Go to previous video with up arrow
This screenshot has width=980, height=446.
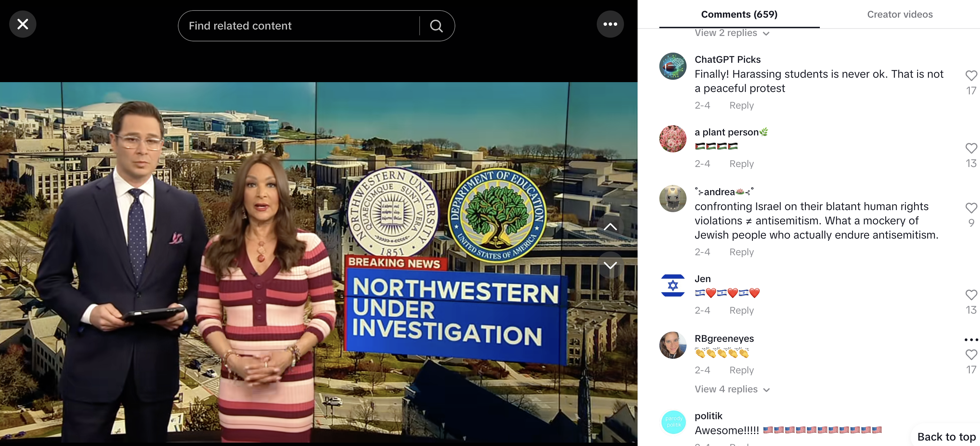click(x=610, y=227)
